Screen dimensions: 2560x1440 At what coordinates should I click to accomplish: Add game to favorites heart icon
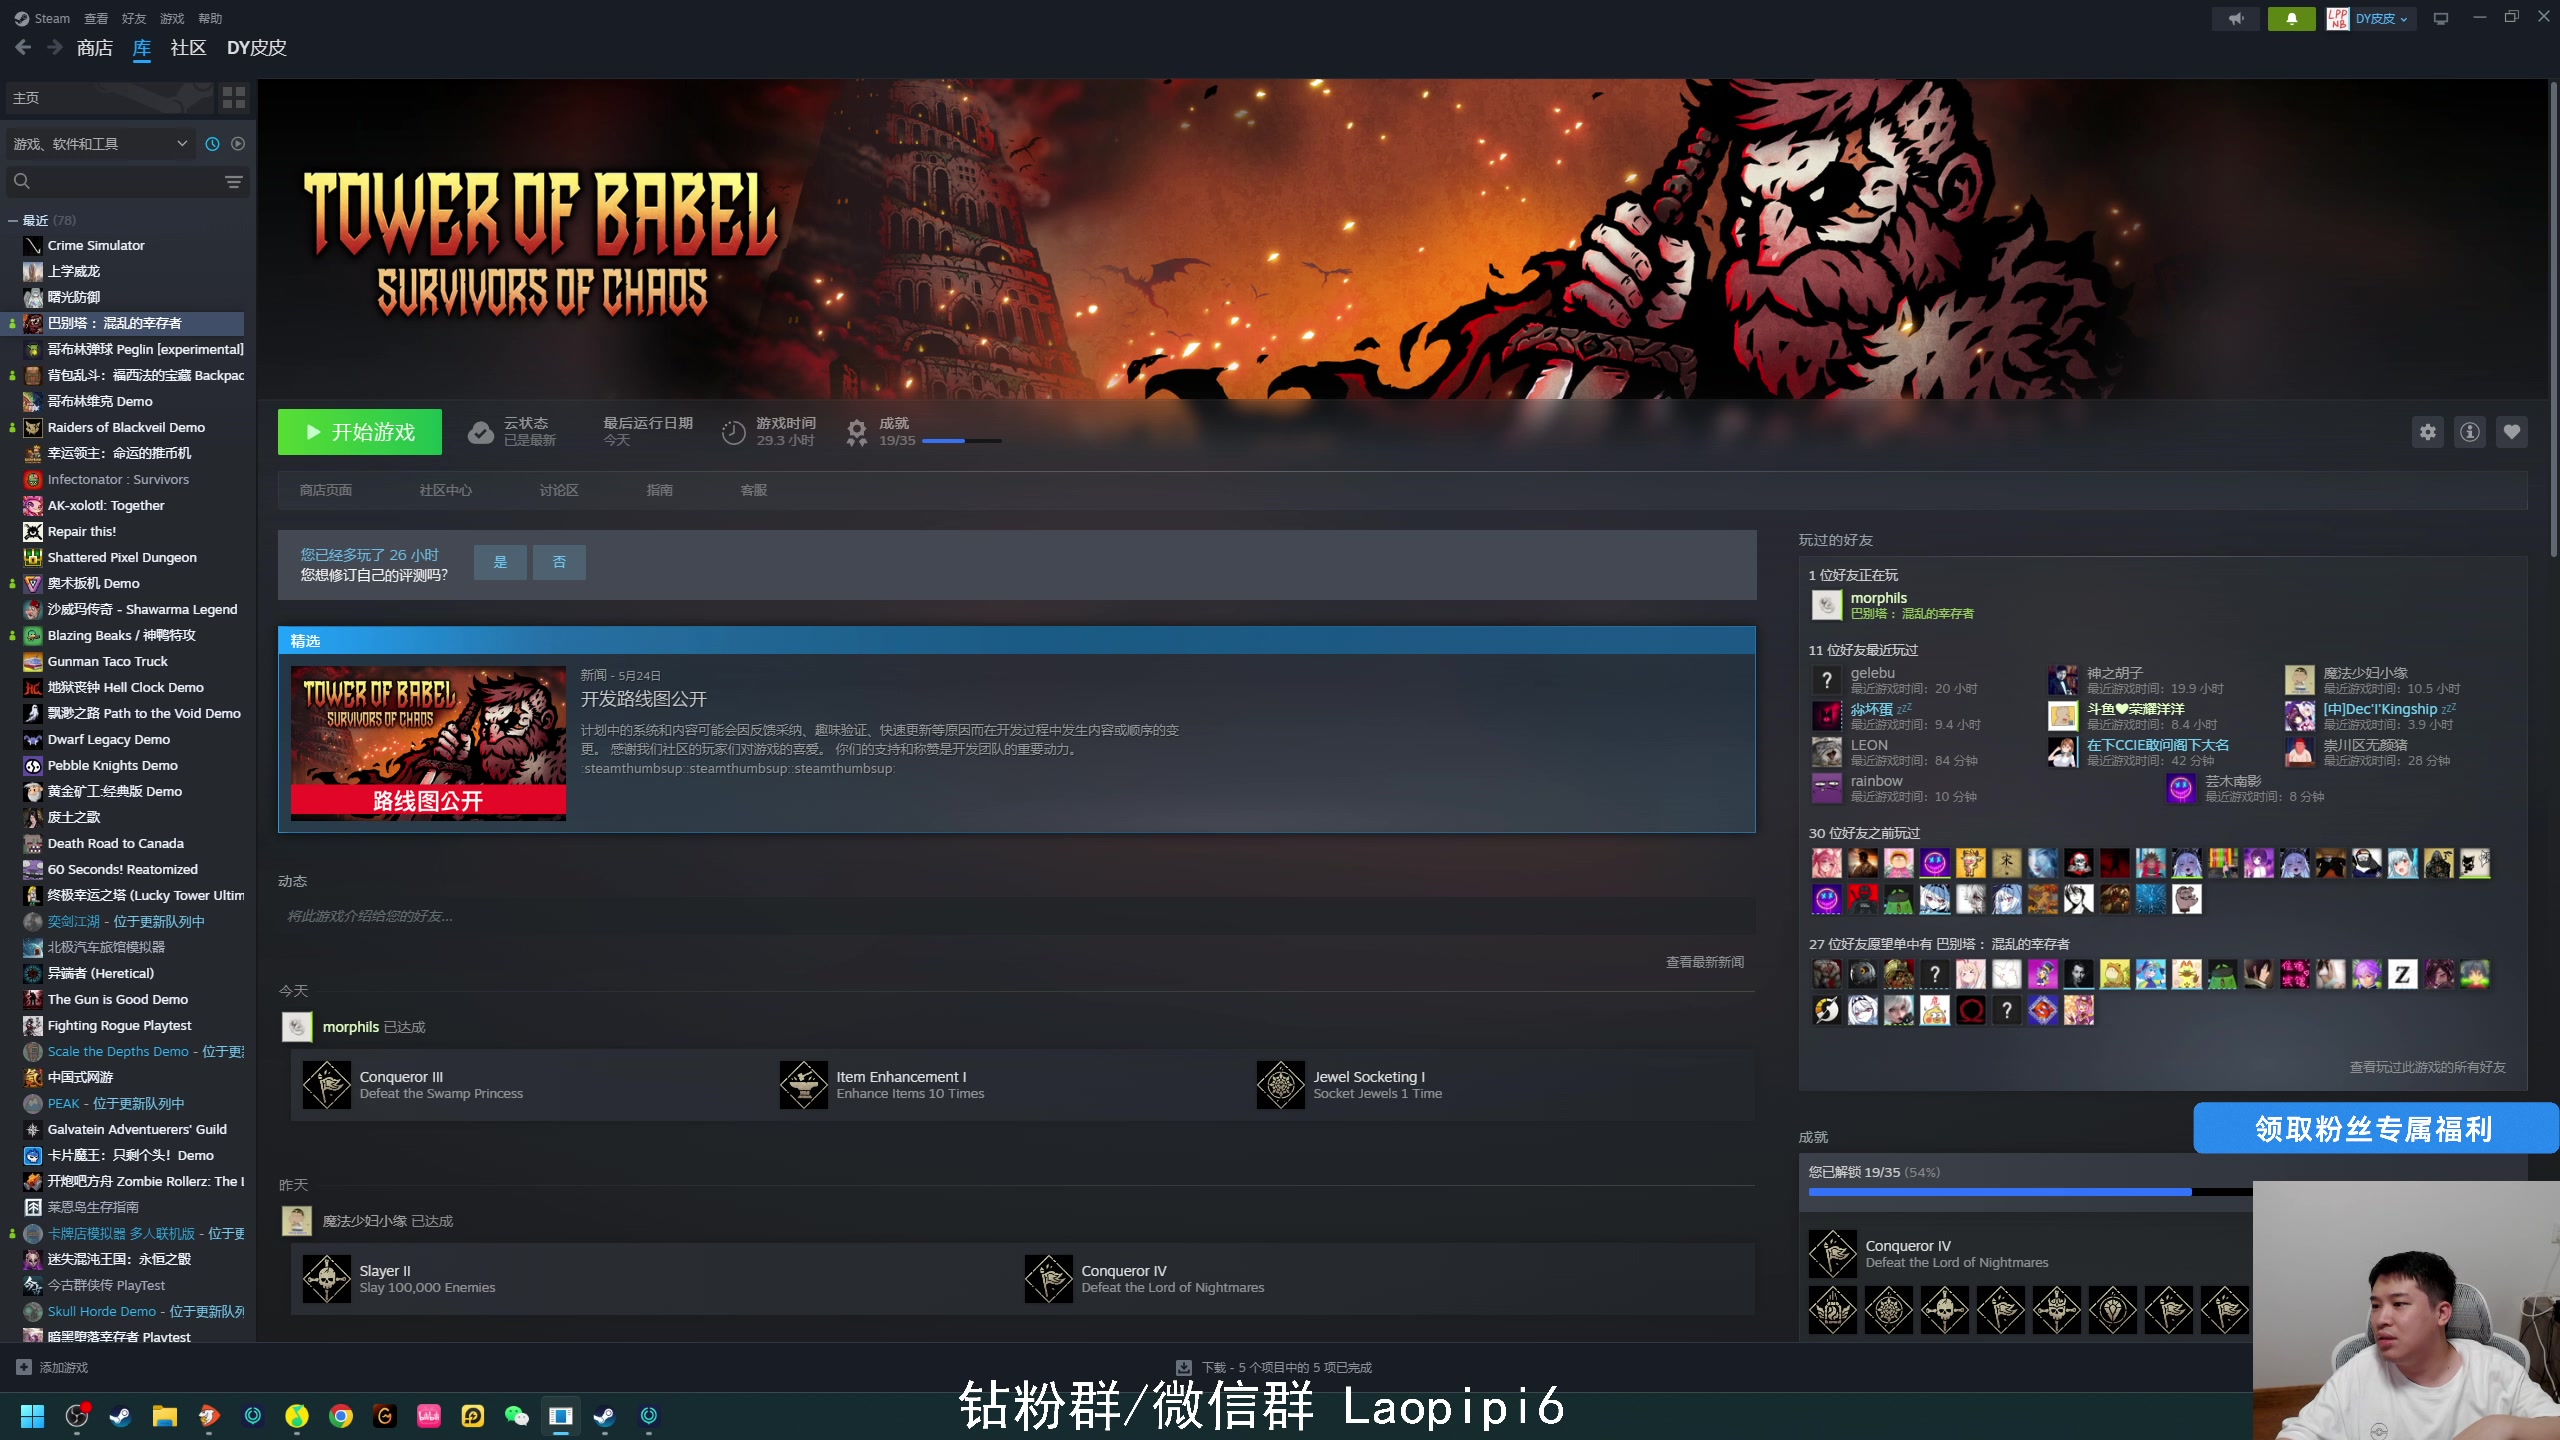coord(2512,432)
